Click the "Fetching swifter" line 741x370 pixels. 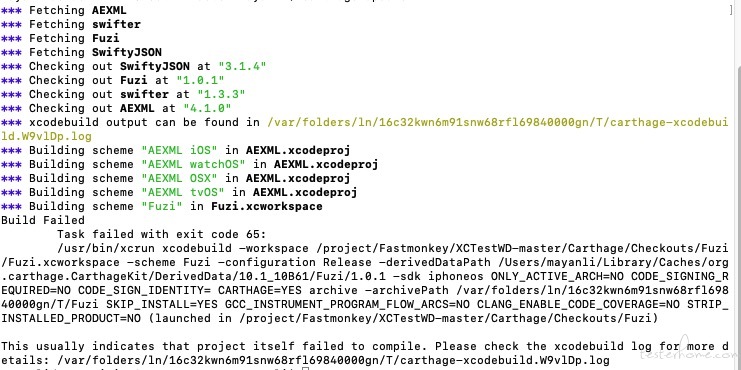(70, 24)
